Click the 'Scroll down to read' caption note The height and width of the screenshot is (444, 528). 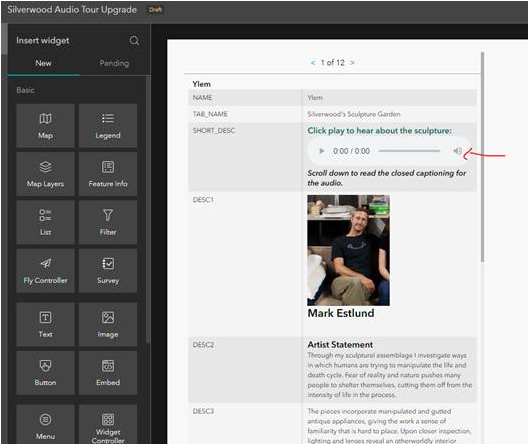(387, 178)
